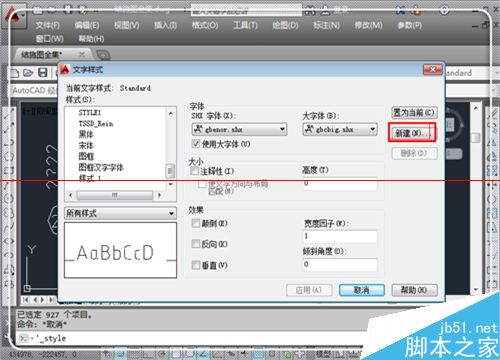This screenshot has height=360, width=500.
Task: Toggle the 颠倒 checkbox
Action: point(196,223)
